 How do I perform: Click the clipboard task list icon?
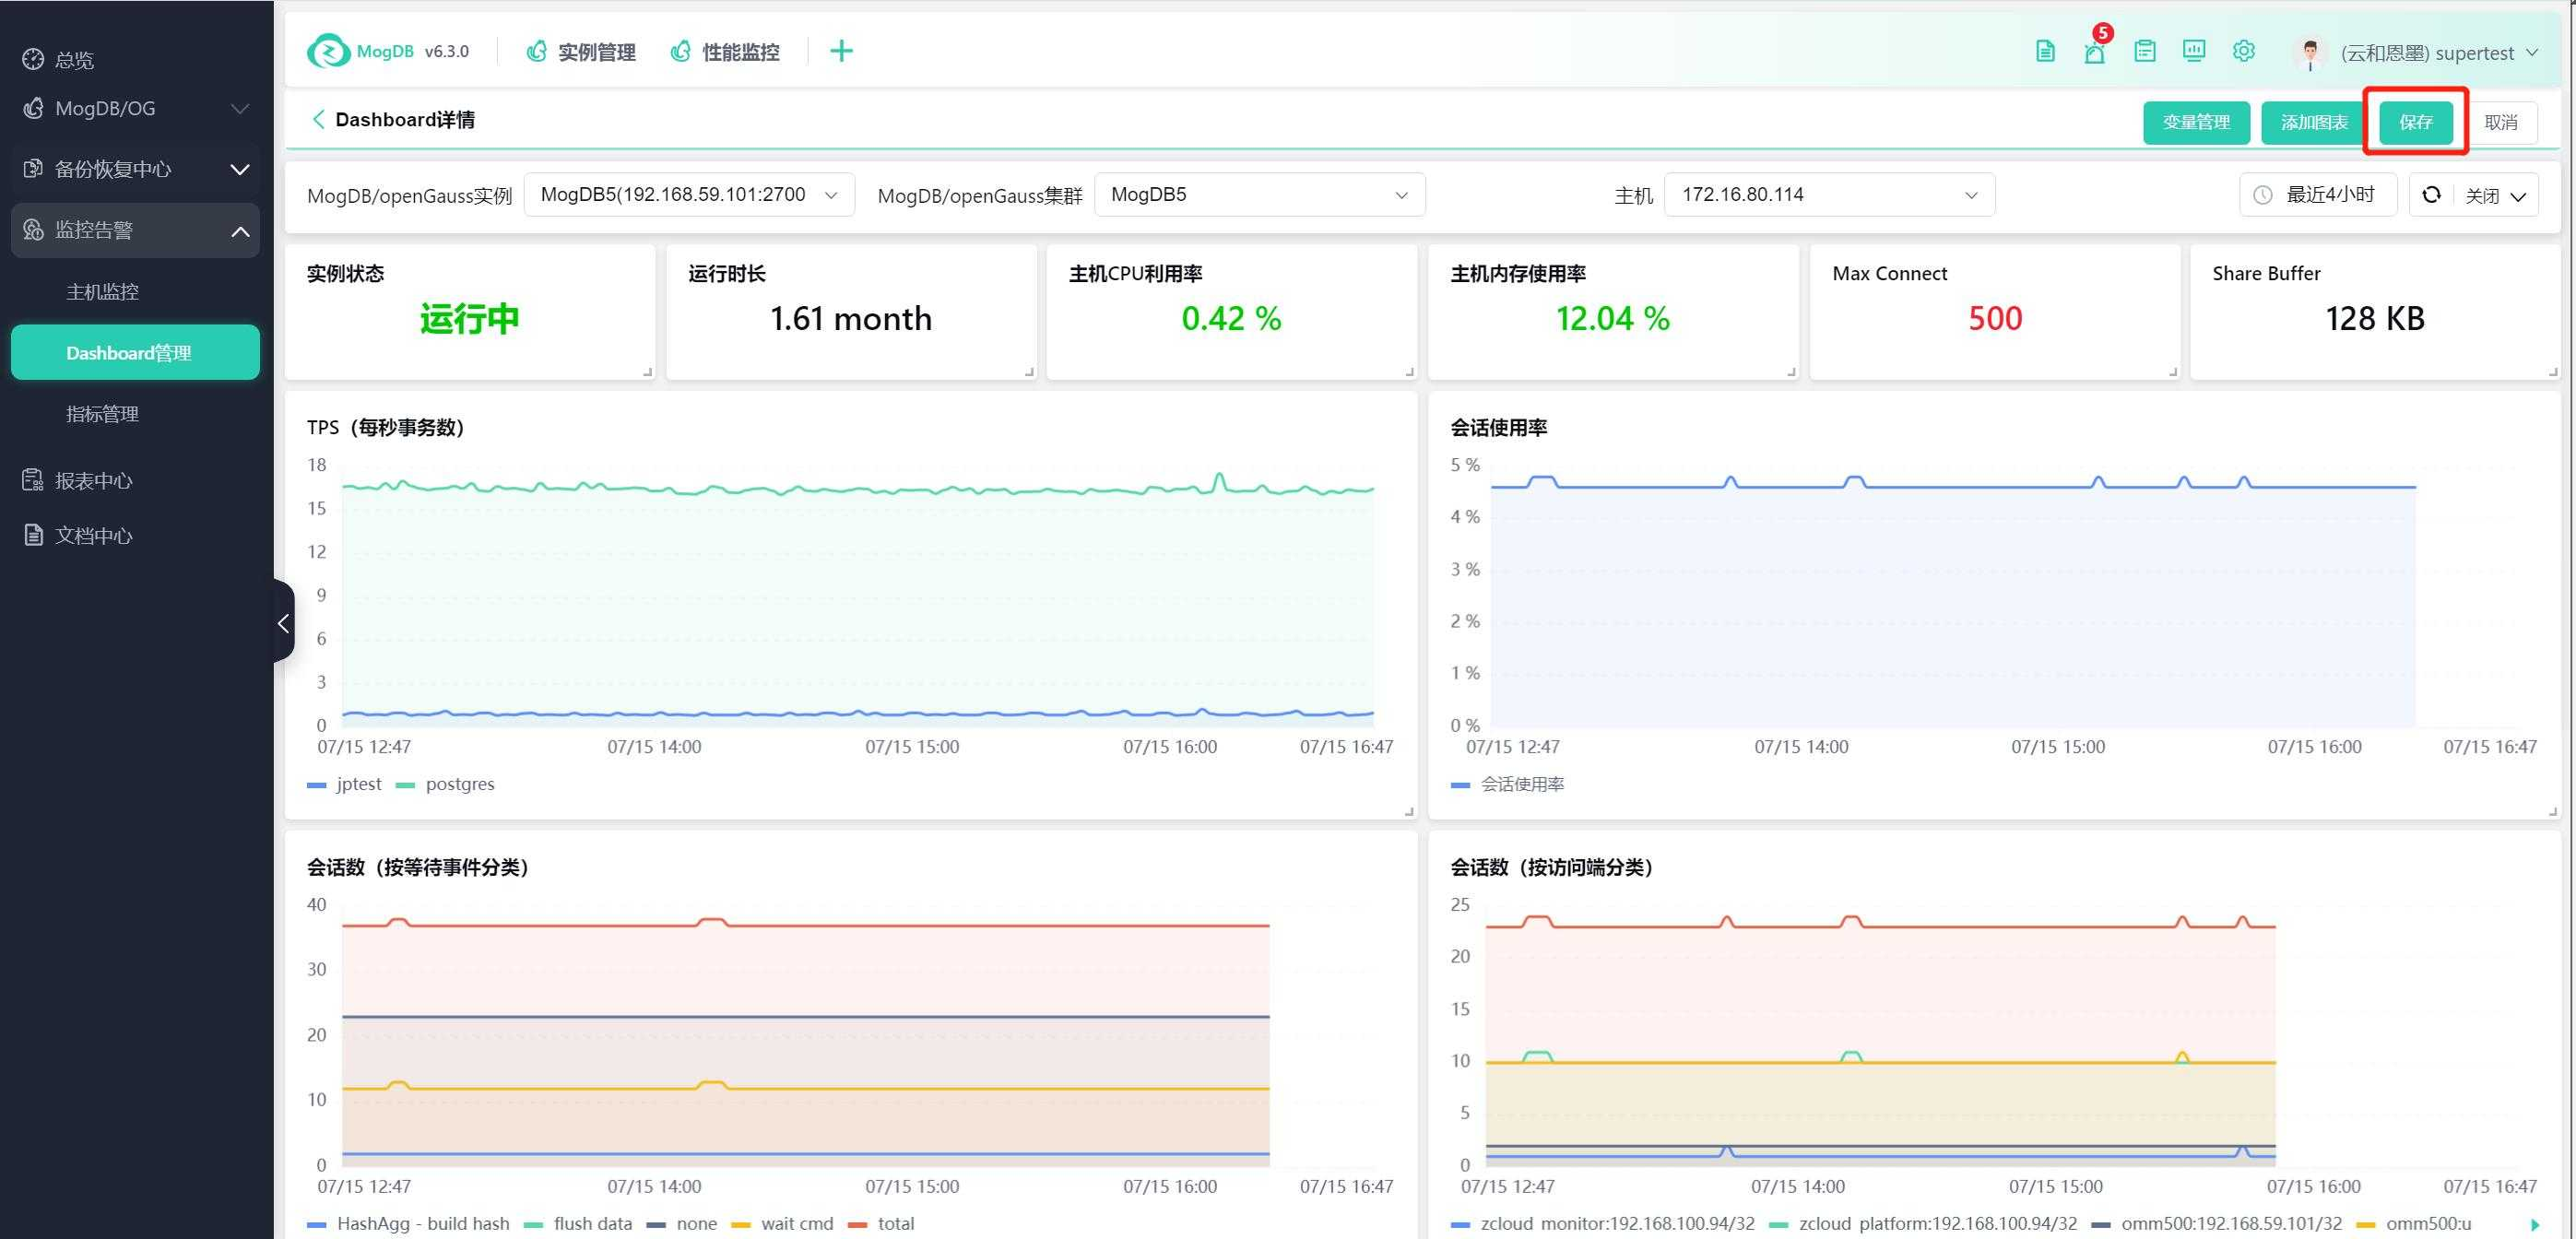click(2144, 51)
